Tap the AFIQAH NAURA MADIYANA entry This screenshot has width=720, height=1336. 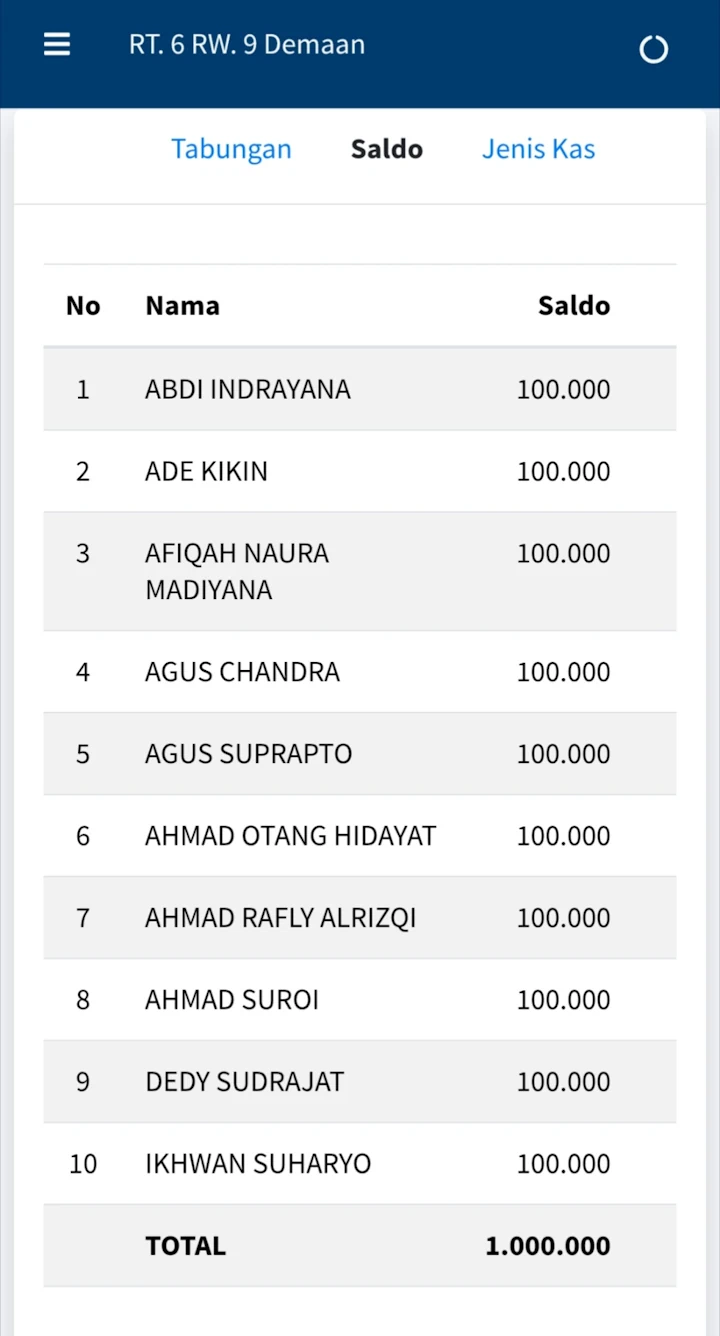click(237, 571)
